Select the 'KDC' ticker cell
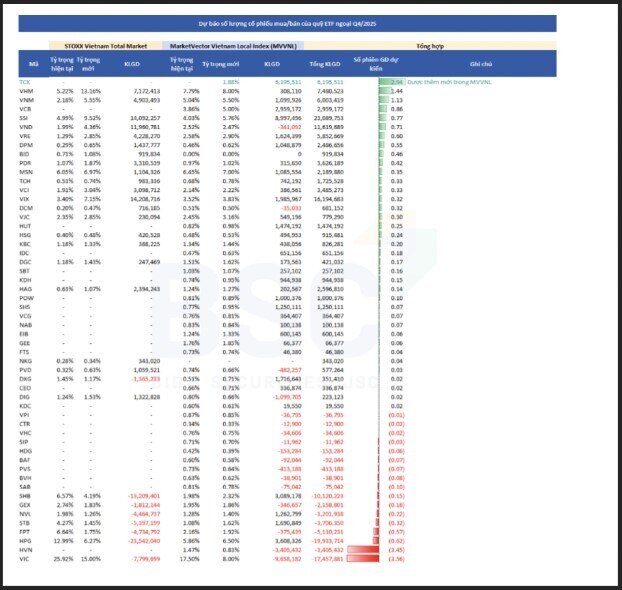 coord(25,406)
